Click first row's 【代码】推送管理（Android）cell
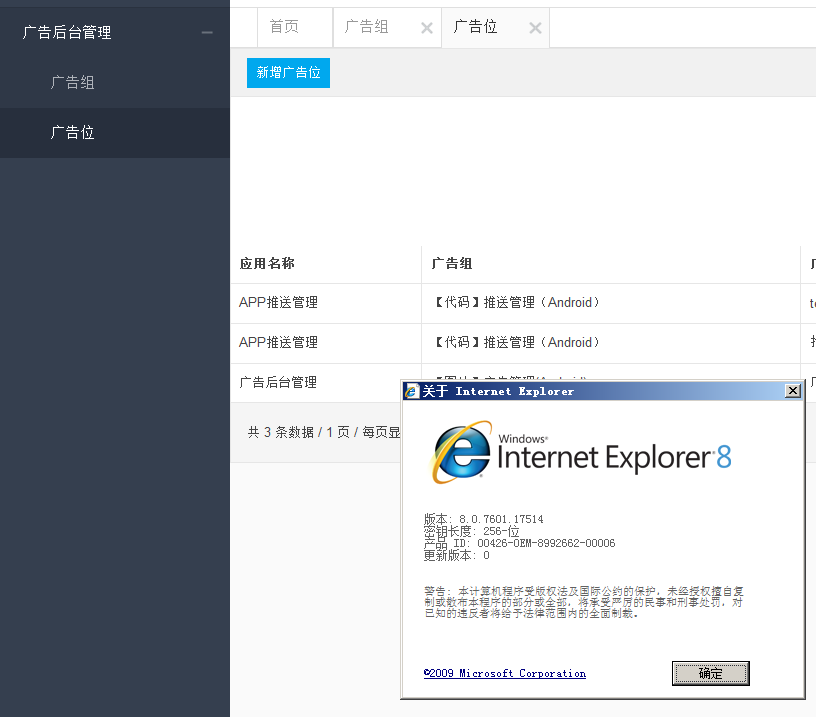Viewport: 816px width, 717px height. 516,303
